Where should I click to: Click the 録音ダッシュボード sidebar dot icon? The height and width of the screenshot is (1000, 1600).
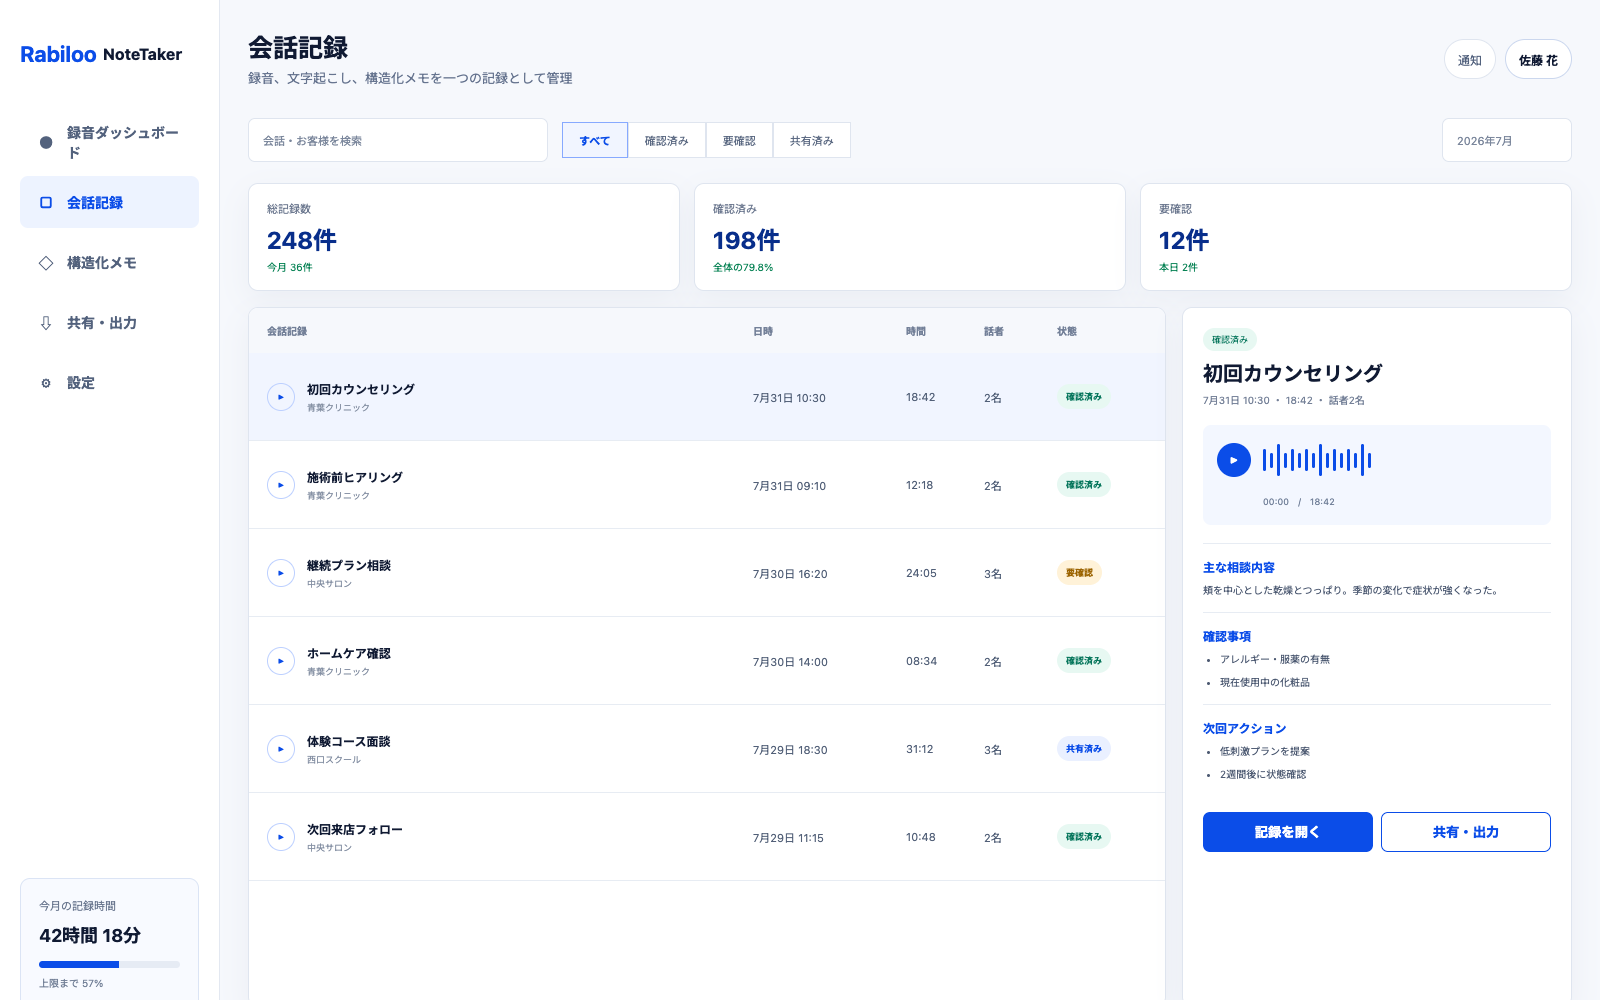[x=46, y=142]
